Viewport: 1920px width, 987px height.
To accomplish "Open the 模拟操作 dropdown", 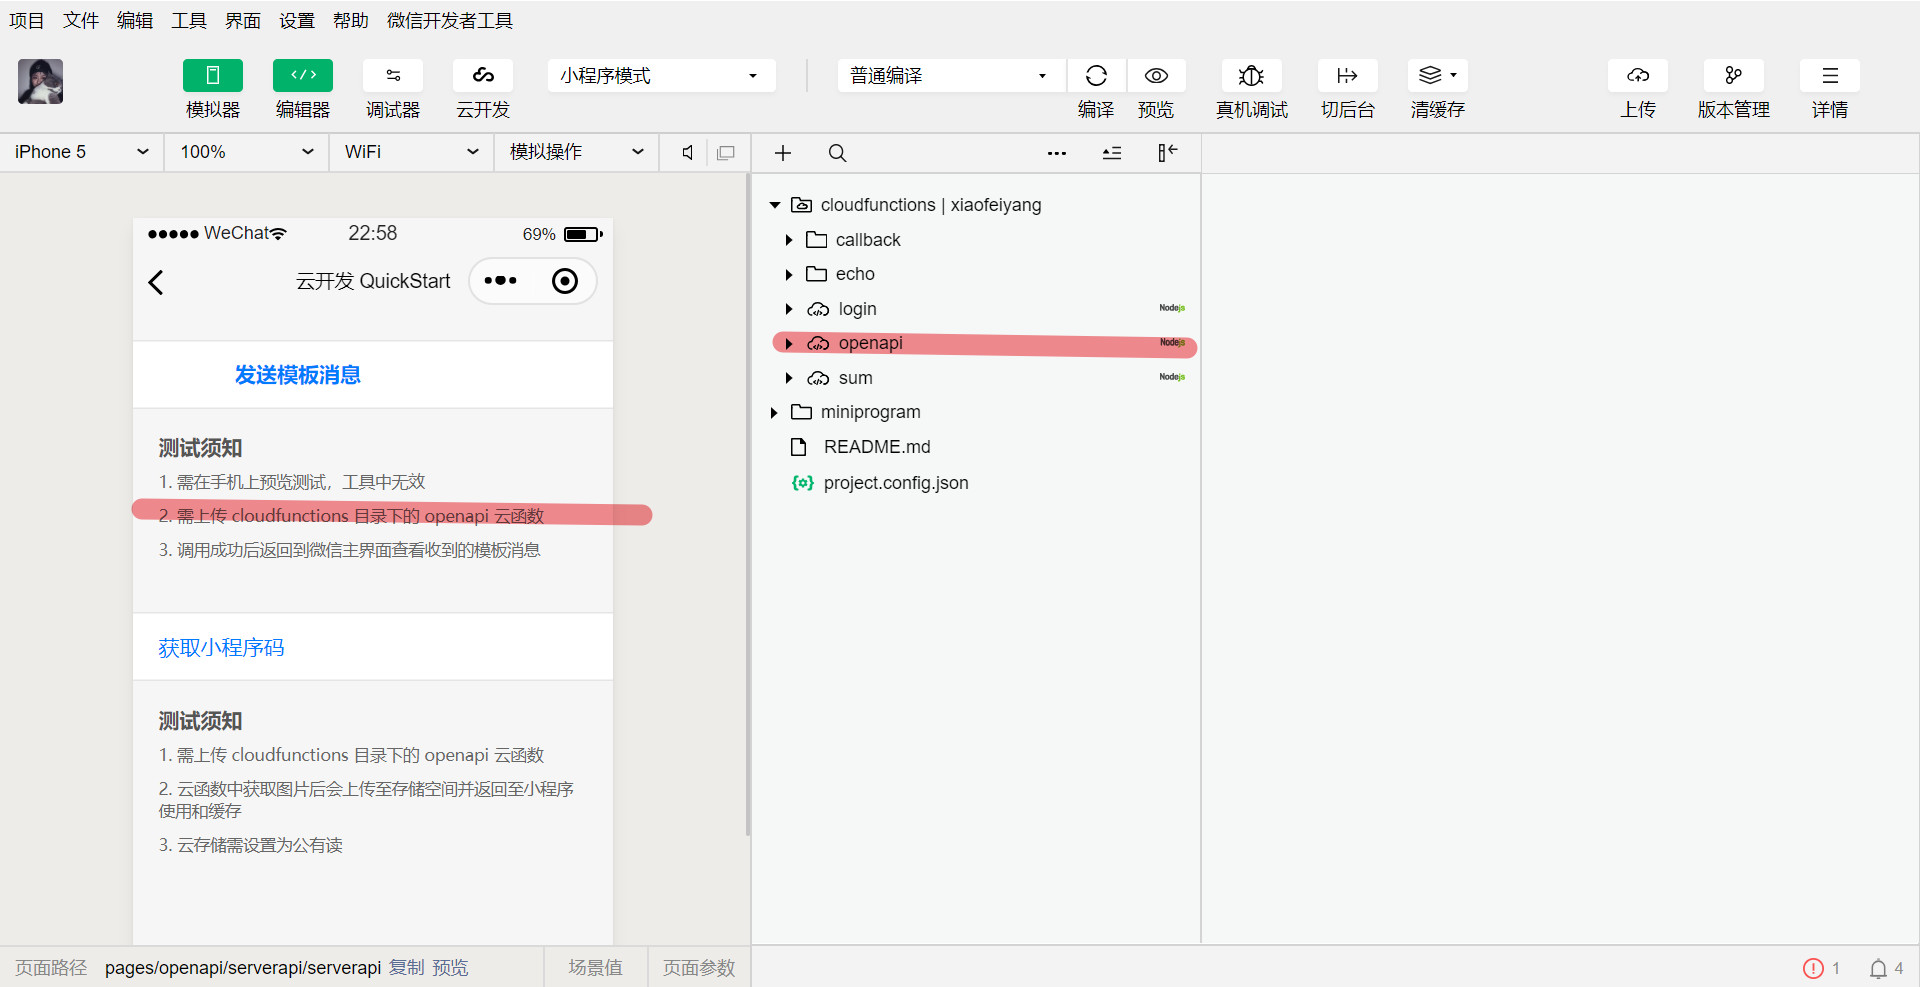I will pyautogui.click(x=577, y=152).
